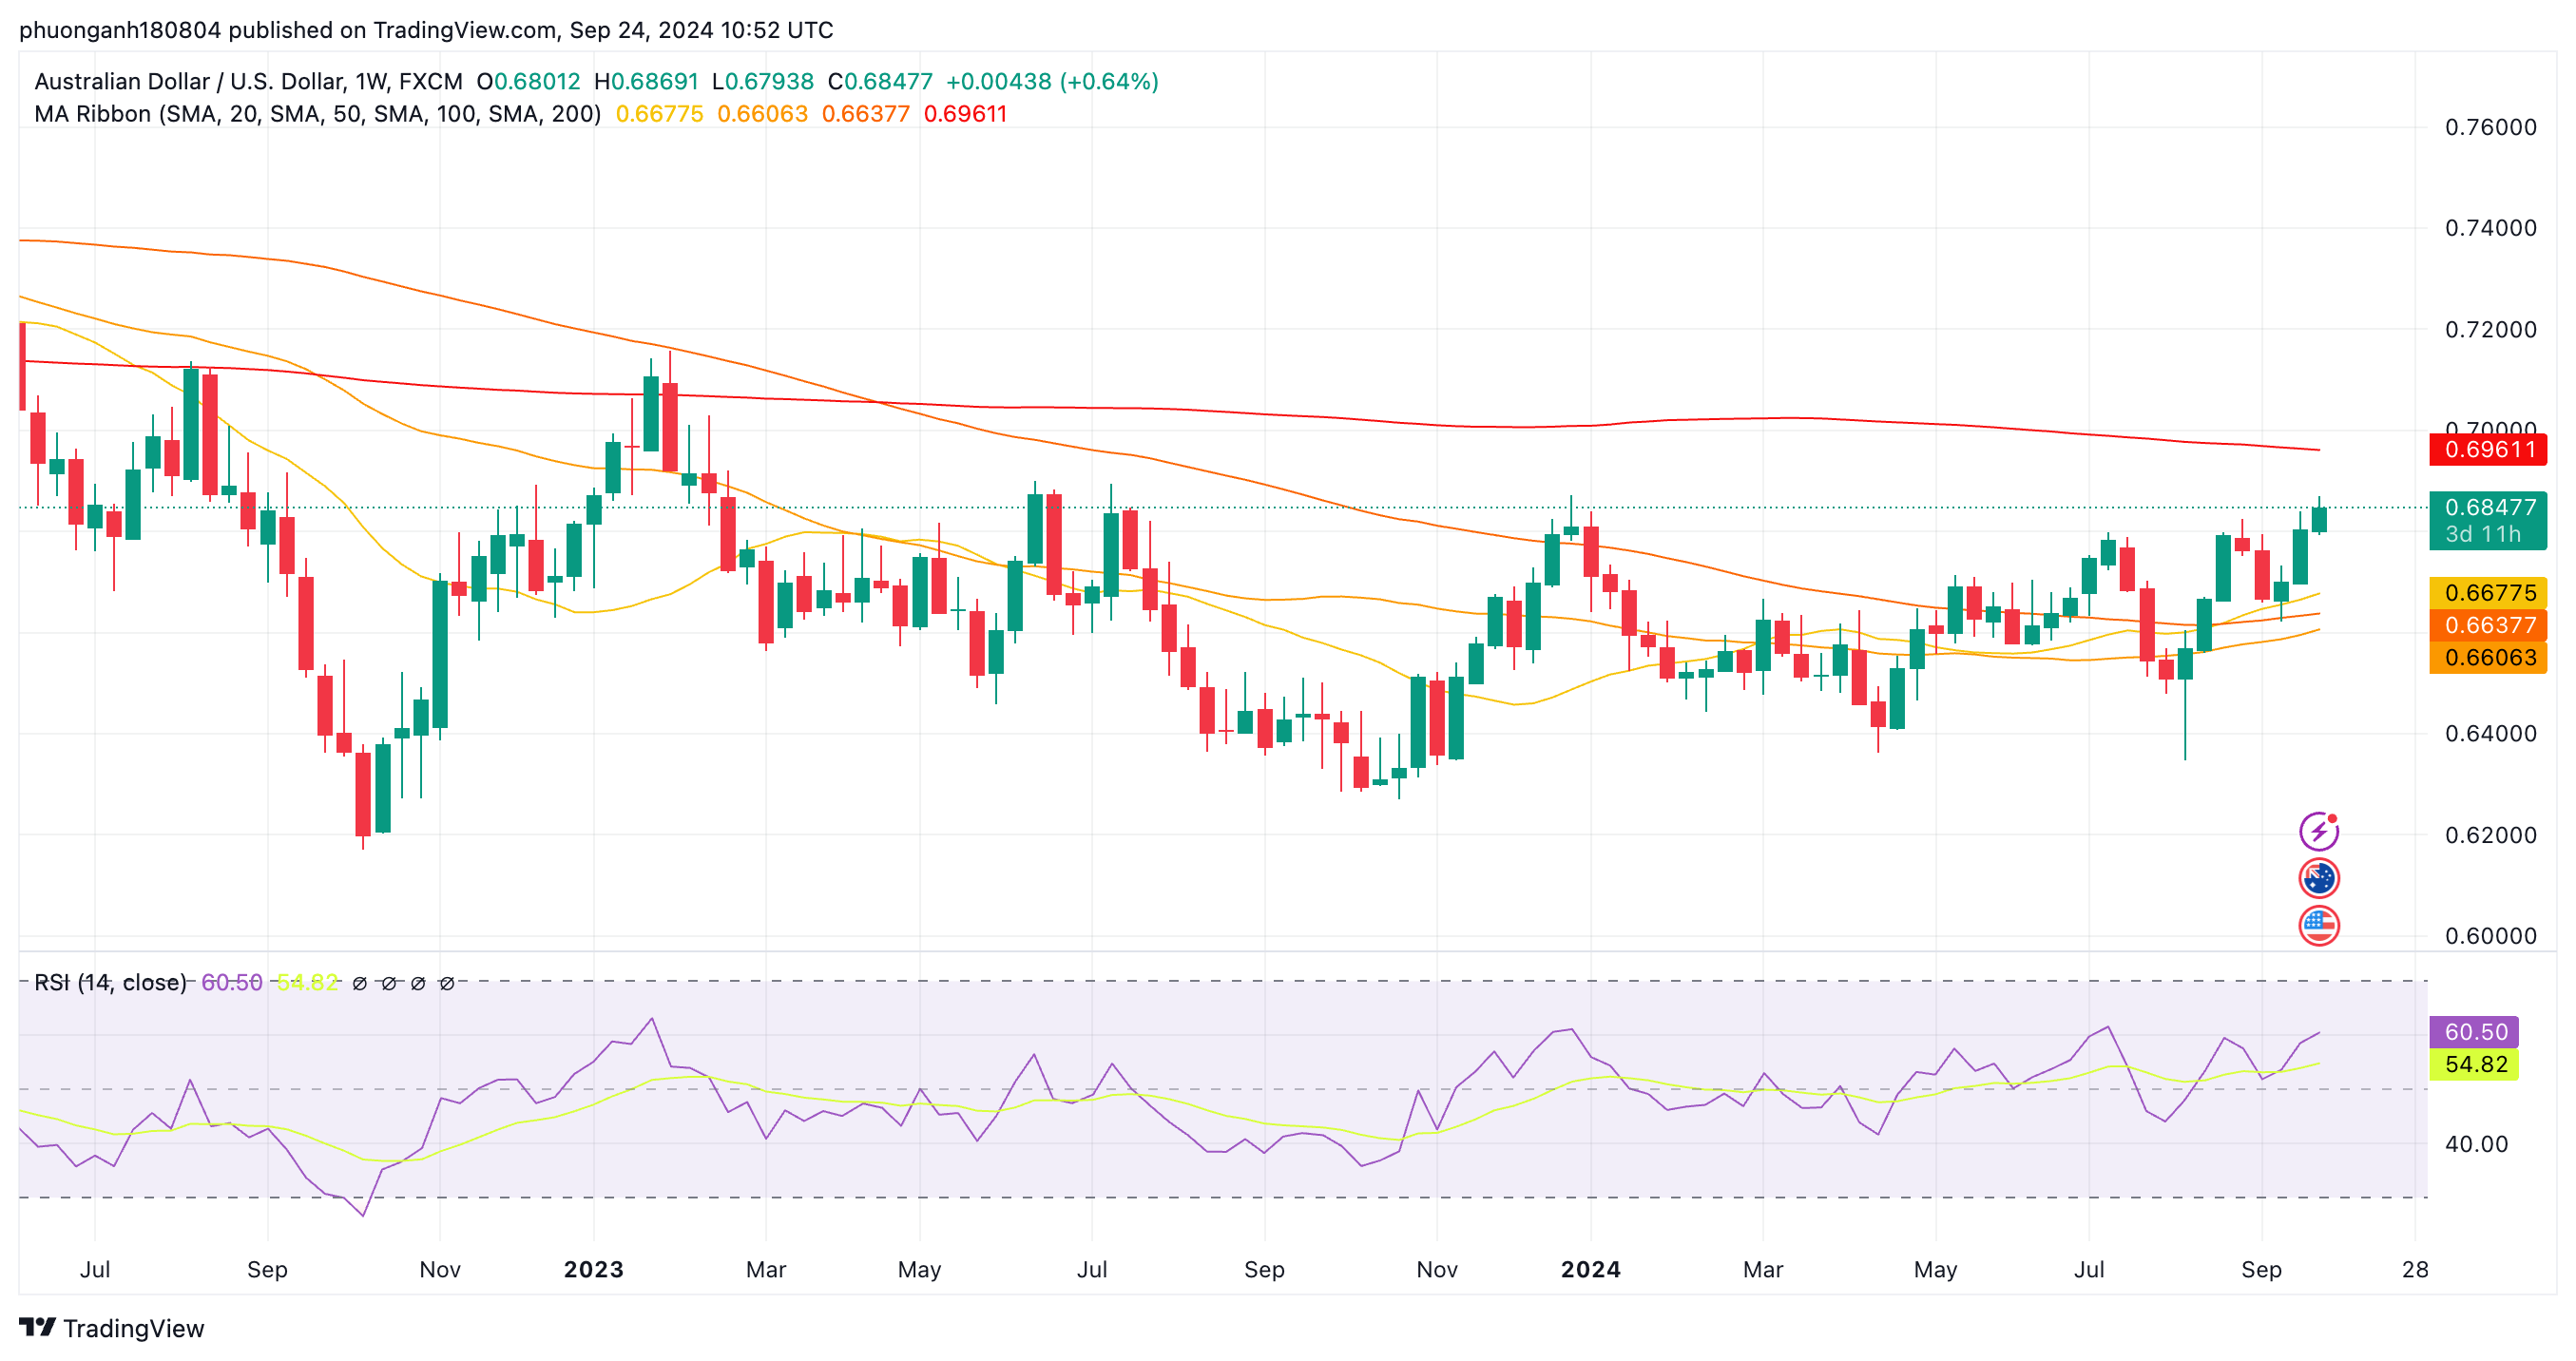This screenshot has width=2576, height=1361.
Task: Click the TradingView logo at bottom
Action: (111, 1328)
